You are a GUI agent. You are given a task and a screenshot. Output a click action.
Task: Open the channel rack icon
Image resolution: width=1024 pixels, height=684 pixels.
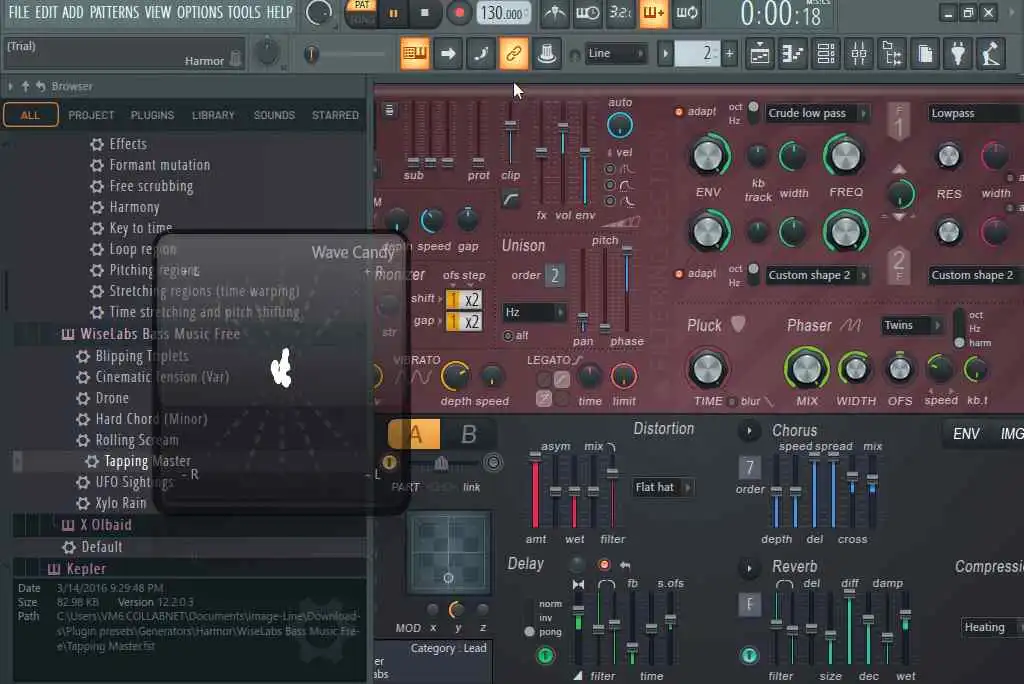[826, 54]
